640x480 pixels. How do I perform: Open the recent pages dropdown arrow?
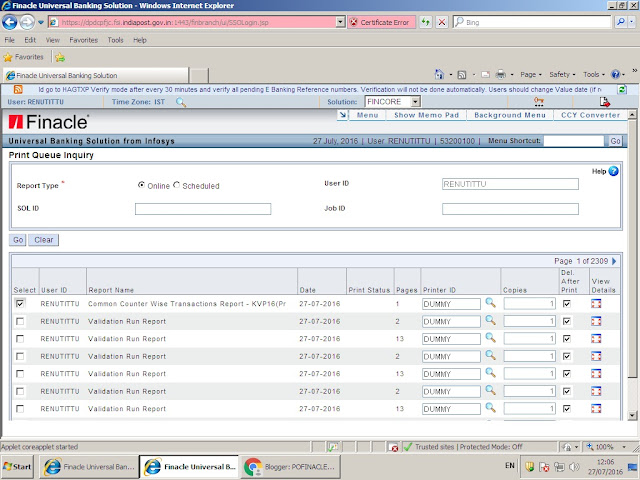pos(41,22)
